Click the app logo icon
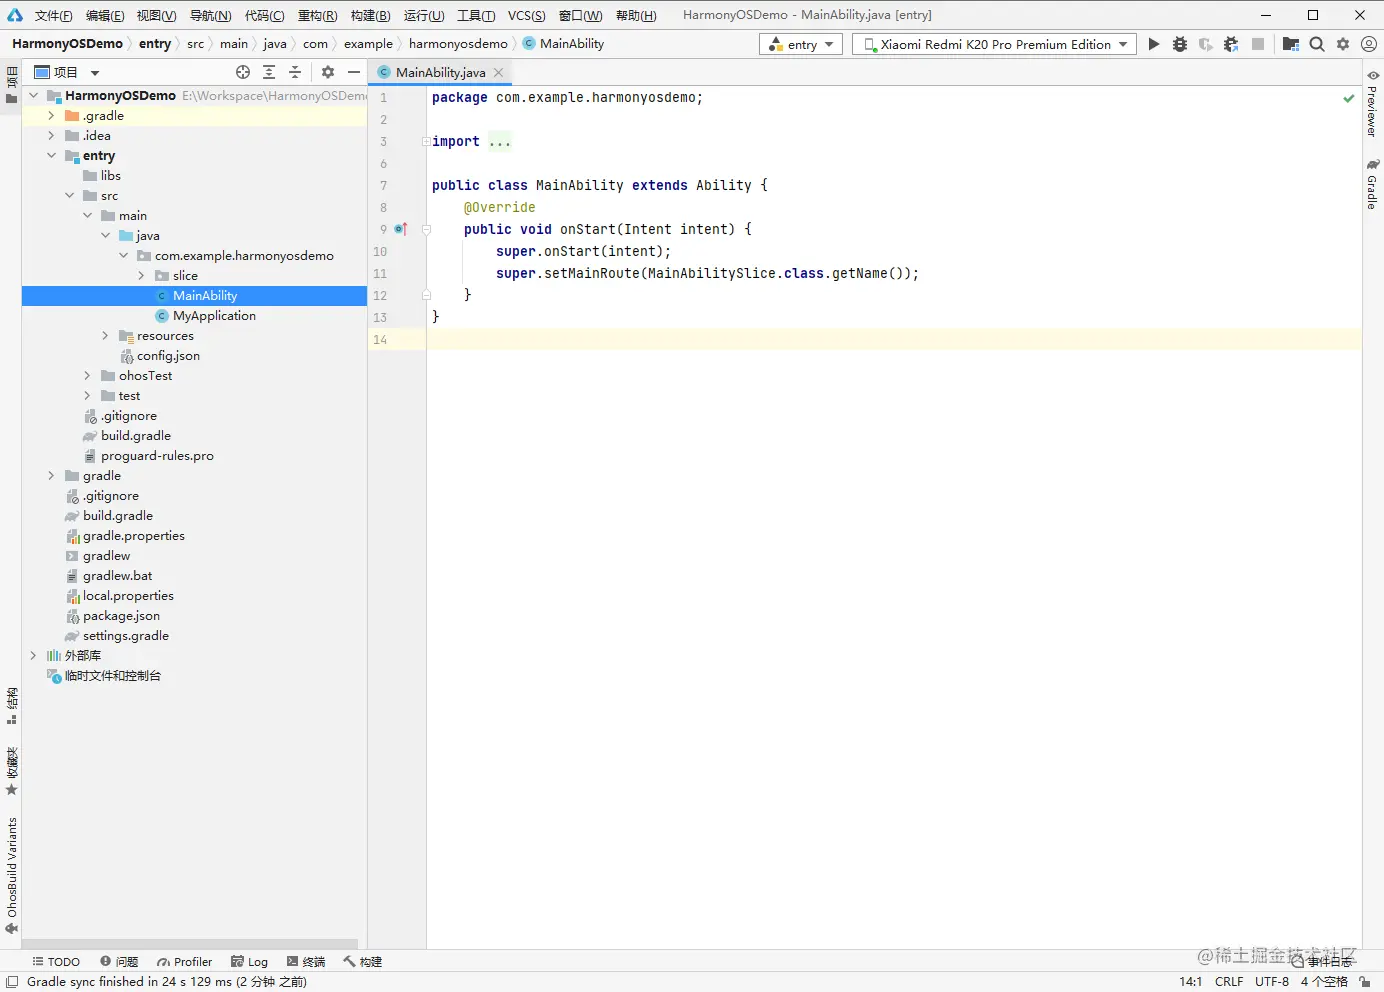Screen dimensions: 1384x992 14,15
